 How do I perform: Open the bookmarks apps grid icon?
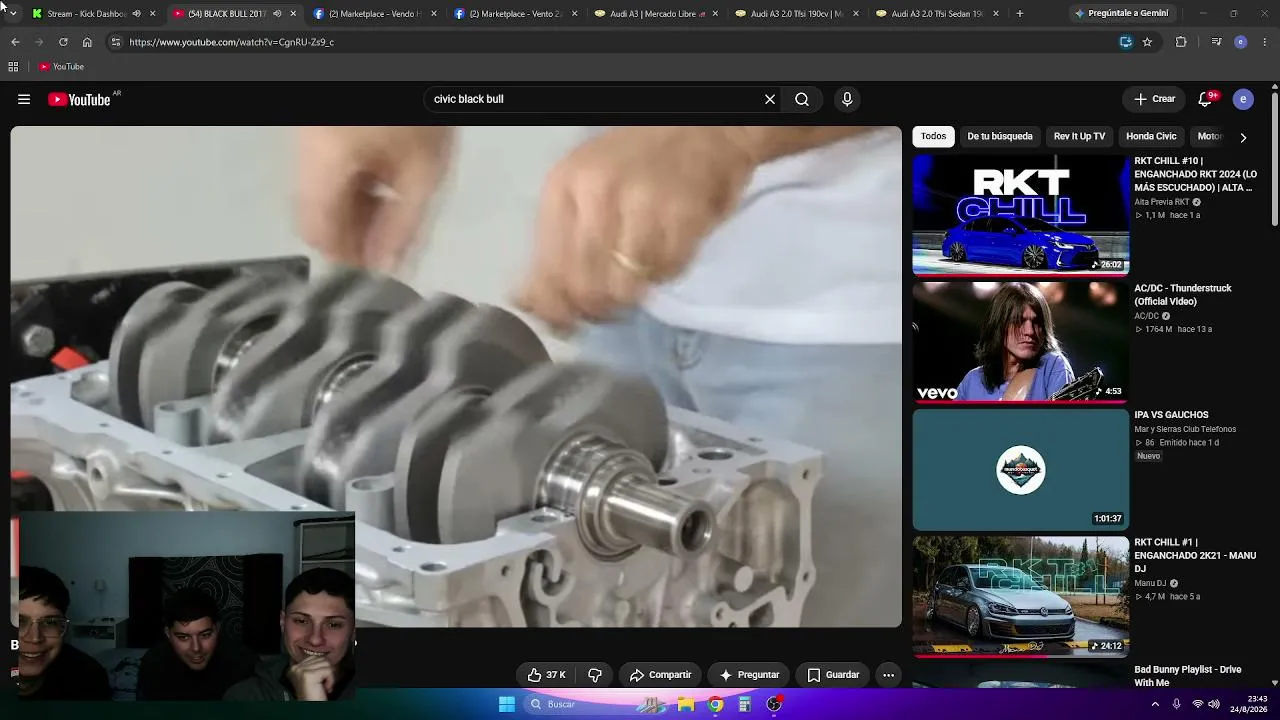pos(13,67)
